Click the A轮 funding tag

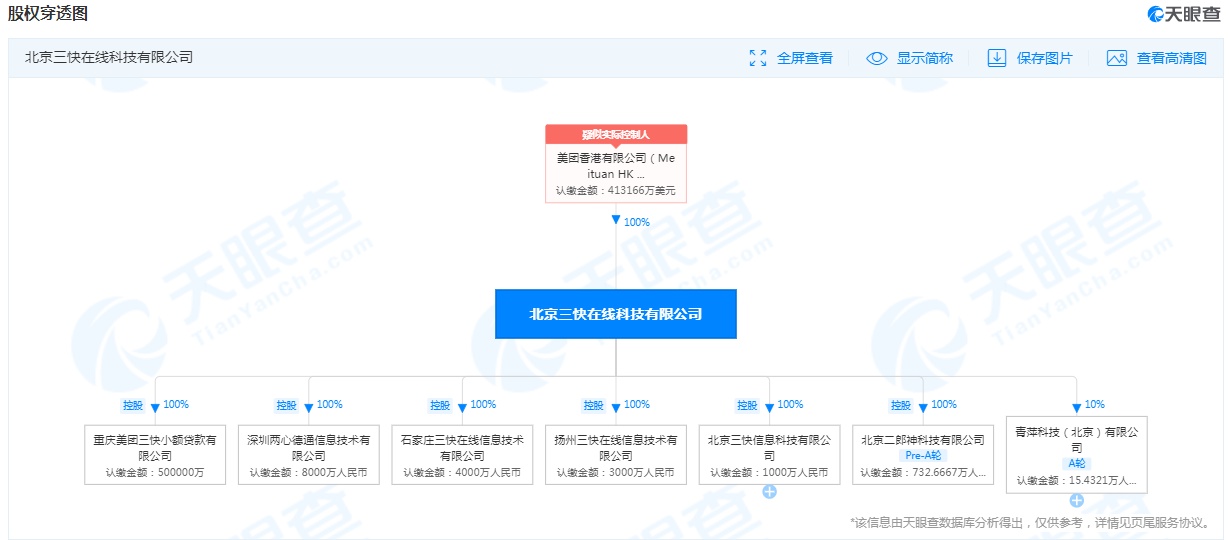(1077, 463)
